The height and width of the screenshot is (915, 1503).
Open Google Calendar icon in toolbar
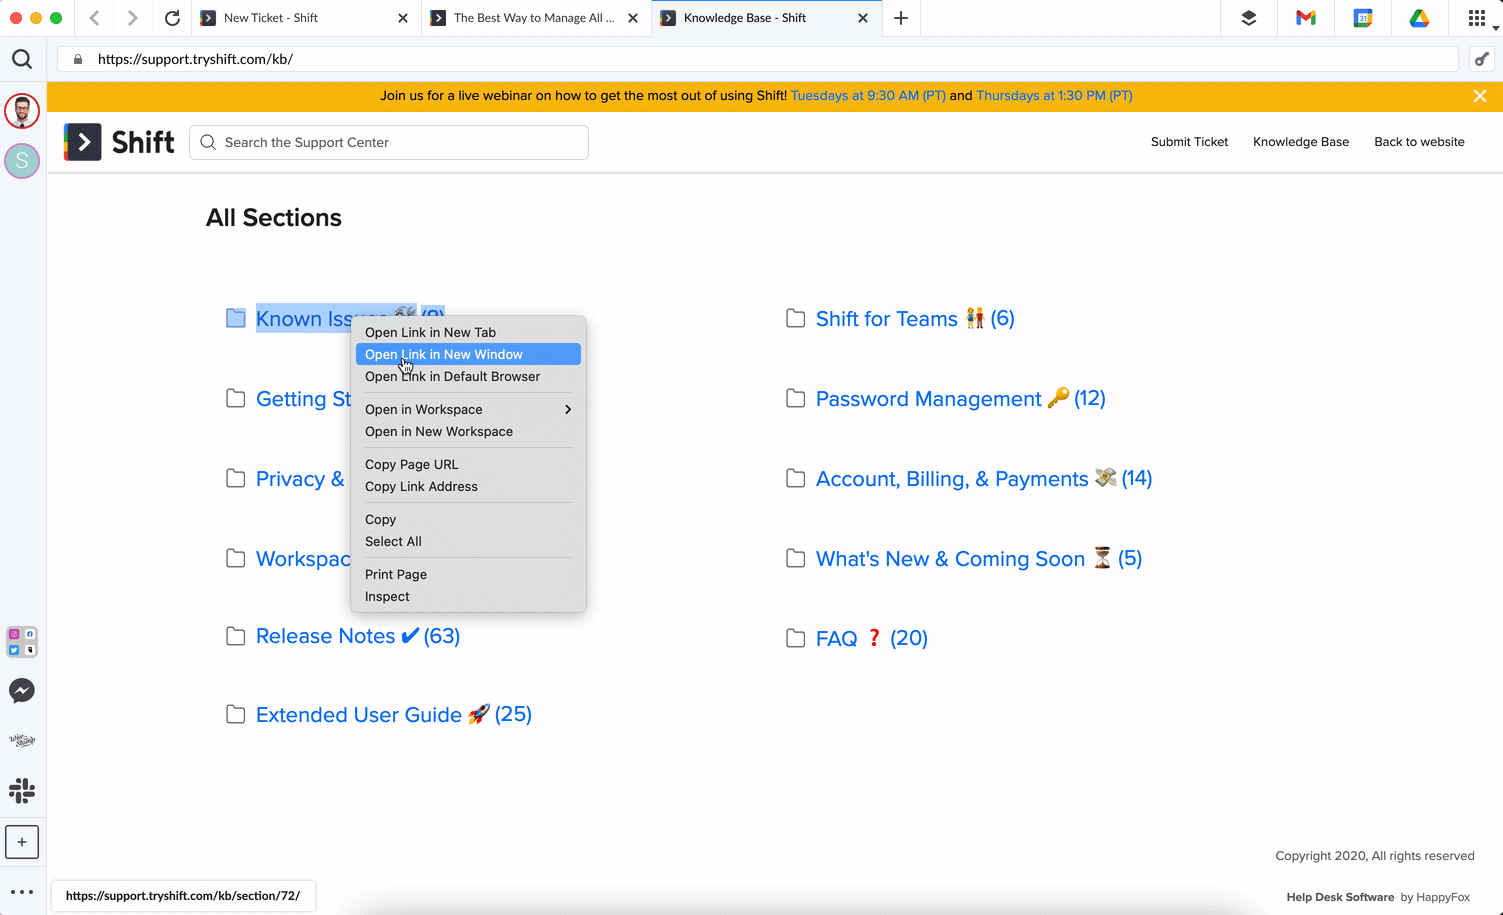[x=1363, y=18]
